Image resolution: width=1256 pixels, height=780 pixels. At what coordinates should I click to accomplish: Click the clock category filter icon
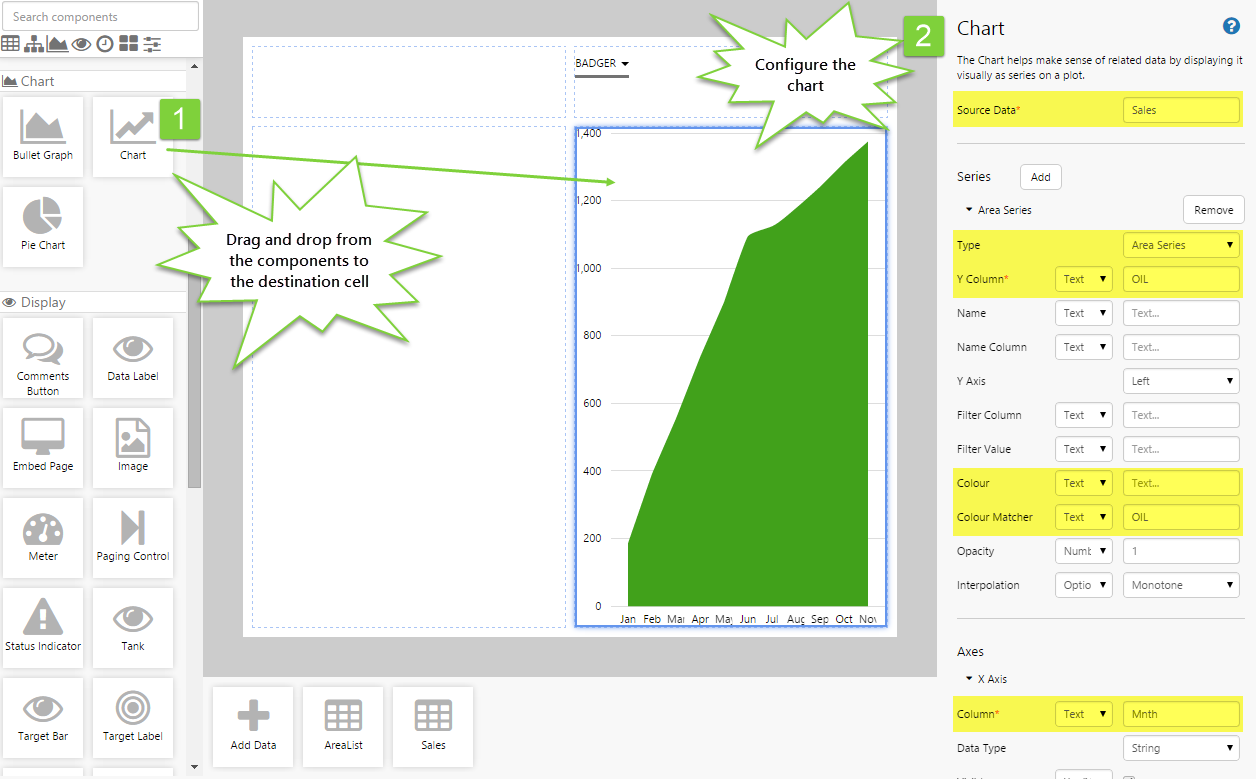[105, 44]
